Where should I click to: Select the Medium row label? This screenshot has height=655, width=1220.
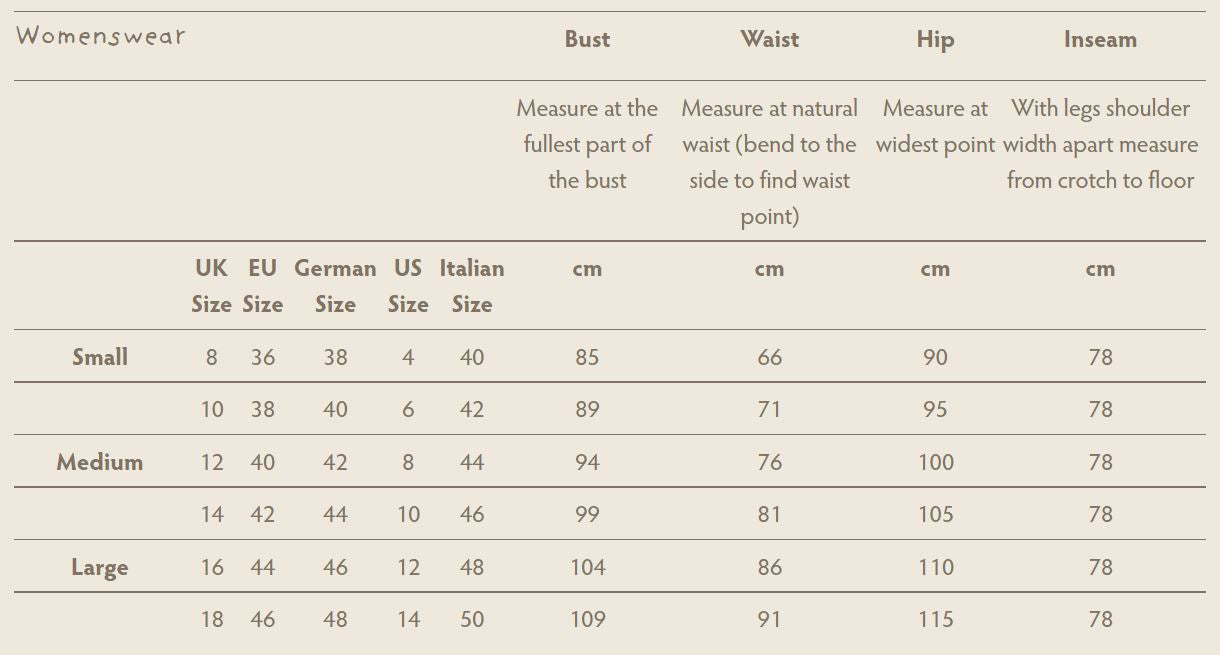coord(100,462)
